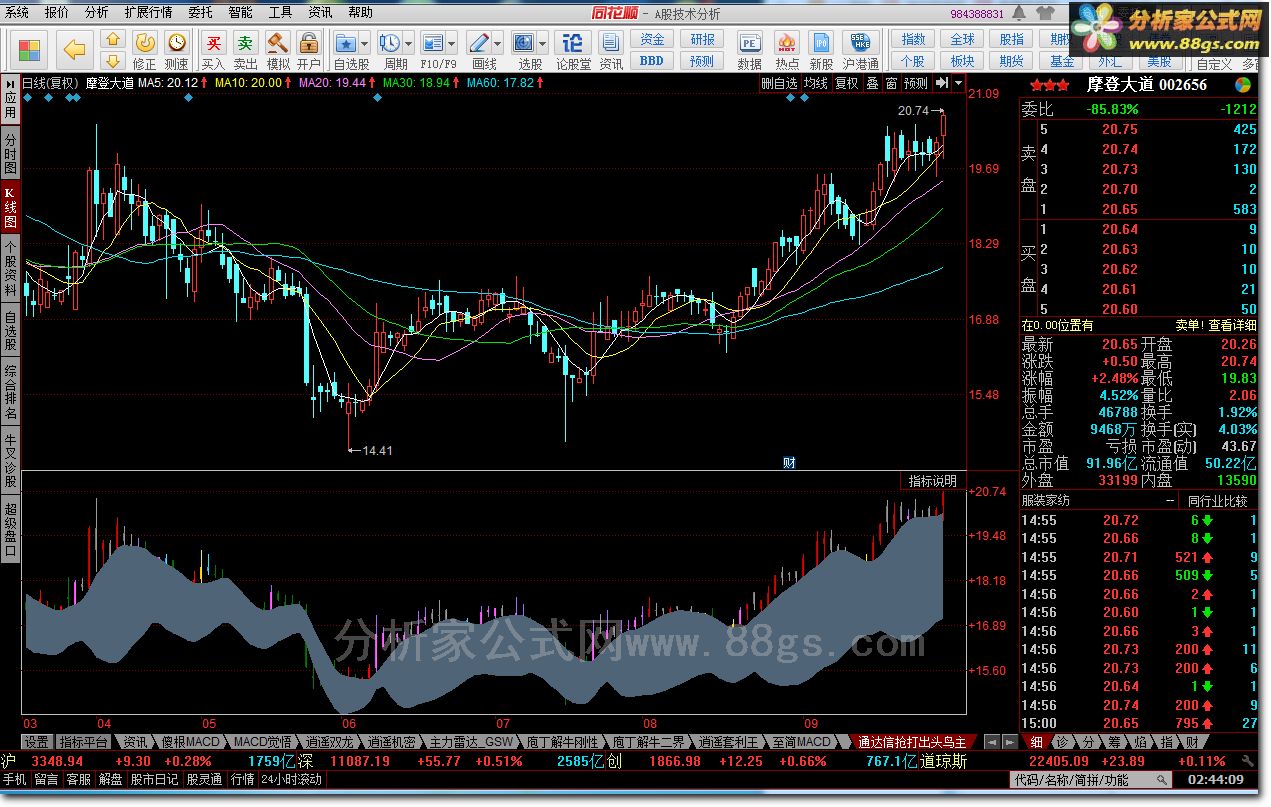Open the colorful home grid icon
The width and height of the screenshot is (1271, 807).
click(29, 49)
